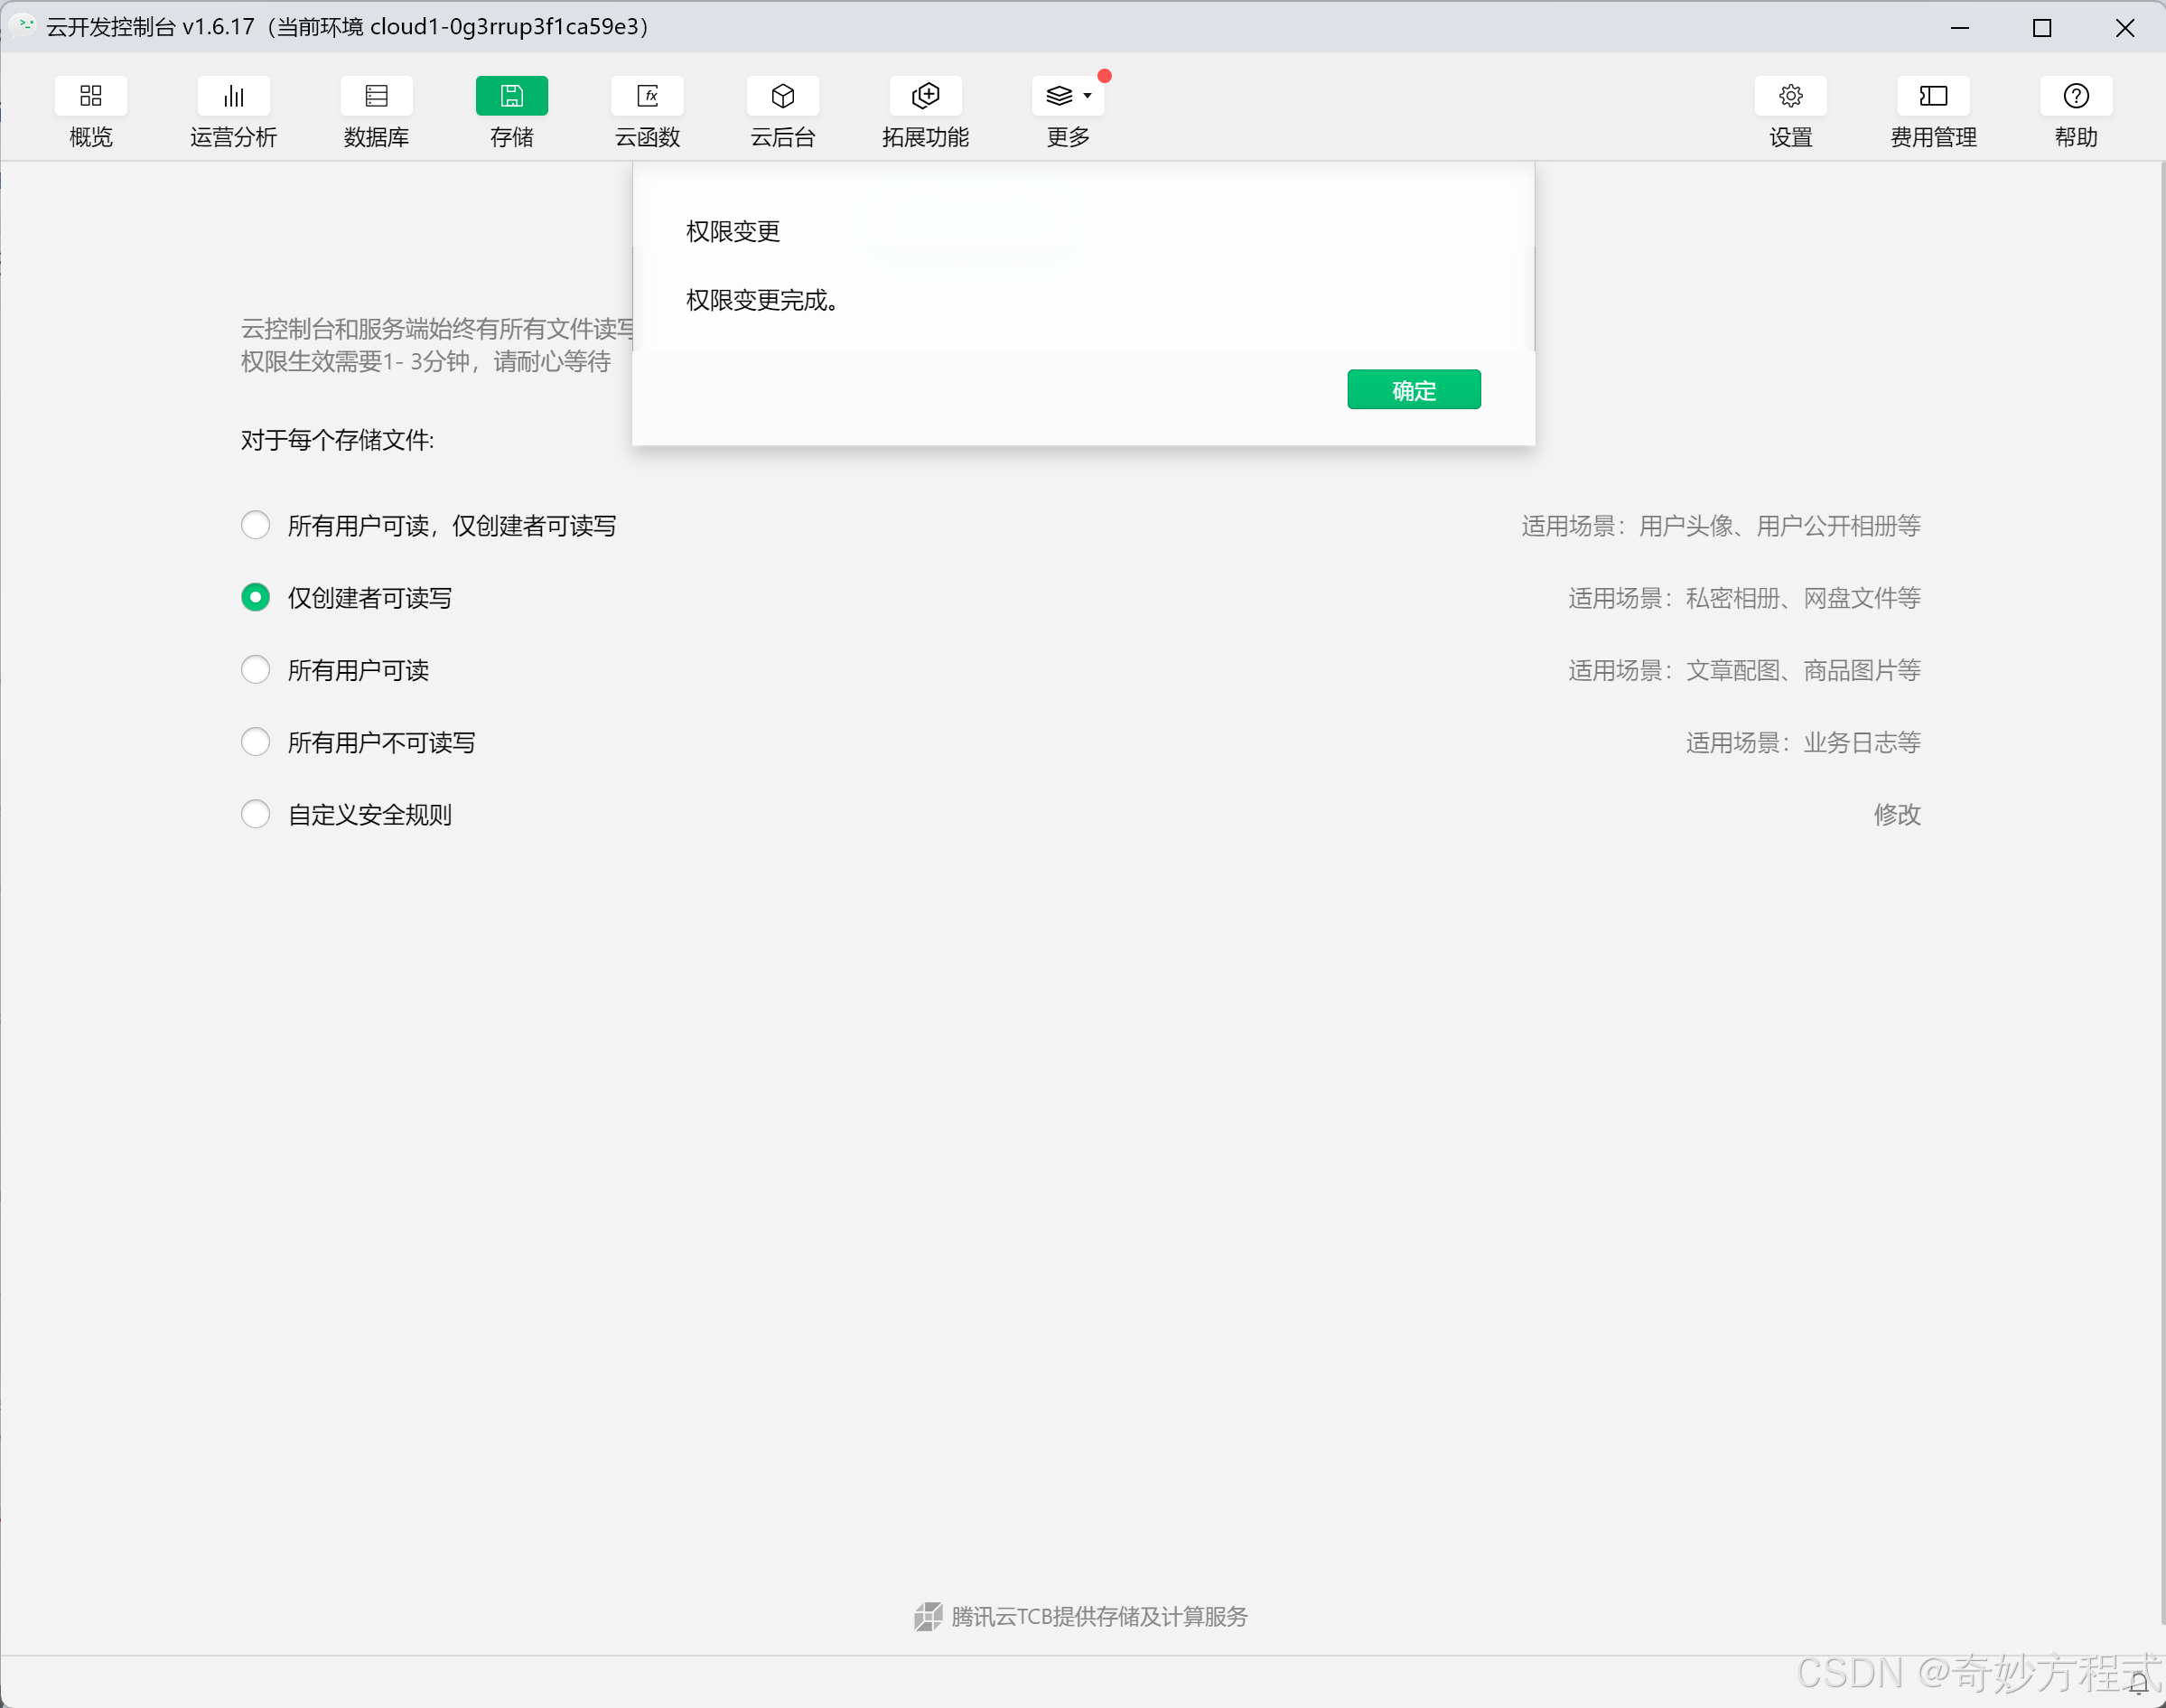
Task: Click the green 确定 confirm button
Action: click(x=1413, y=390)
